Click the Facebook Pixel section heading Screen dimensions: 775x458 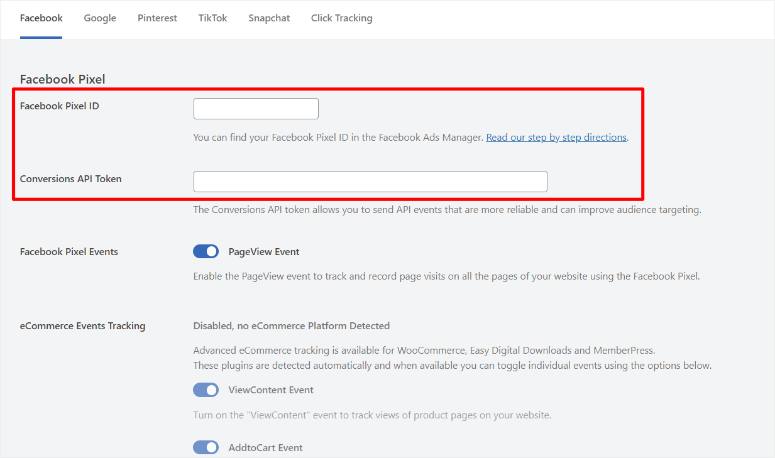63,79
